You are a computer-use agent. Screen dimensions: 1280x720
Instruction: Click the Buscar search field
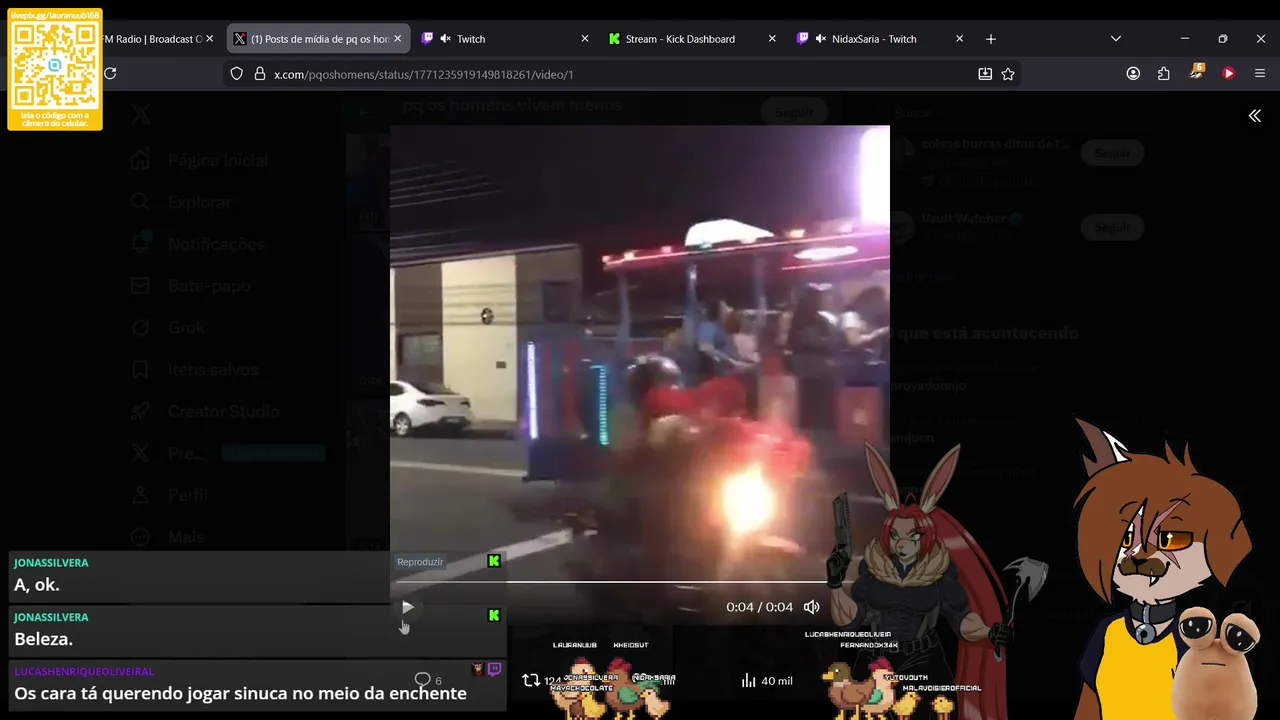point(1010,113)
